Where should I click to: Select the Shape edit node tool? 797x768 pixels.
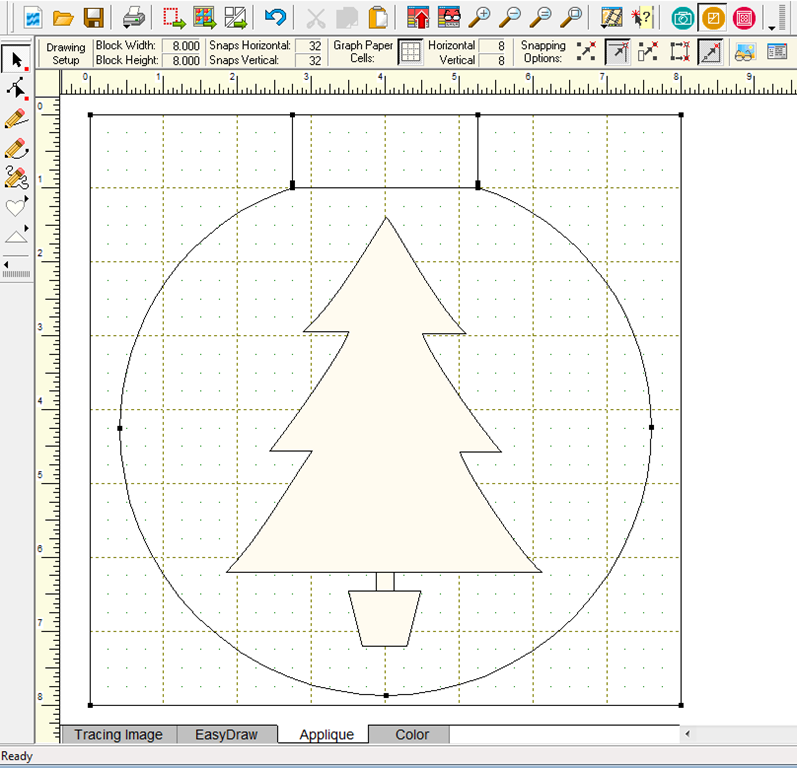coord(16,89)
